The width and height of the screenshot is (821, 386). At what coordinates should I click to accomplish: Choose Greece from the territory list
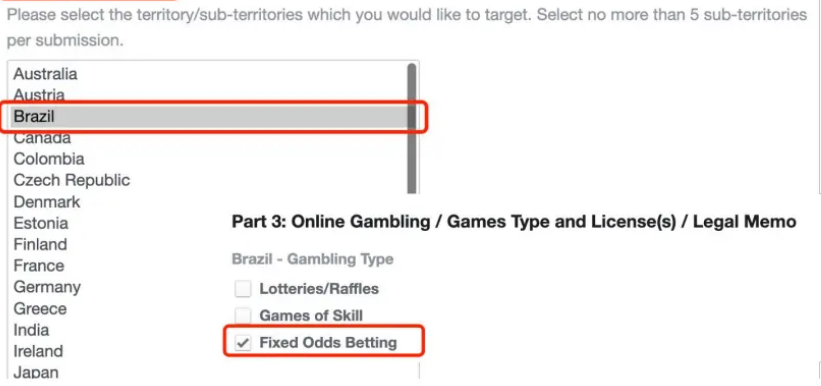pyautogui.click(x=40, y=308)
